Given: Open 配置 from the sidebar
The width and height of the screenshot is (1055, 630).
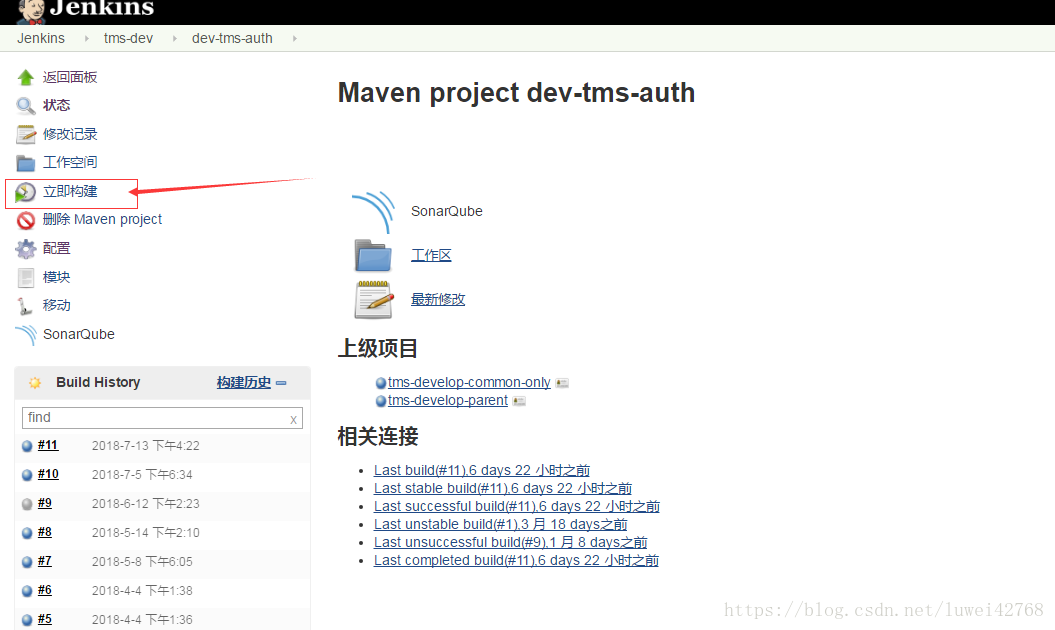Looking at the screenshot, I should (57, 249).
